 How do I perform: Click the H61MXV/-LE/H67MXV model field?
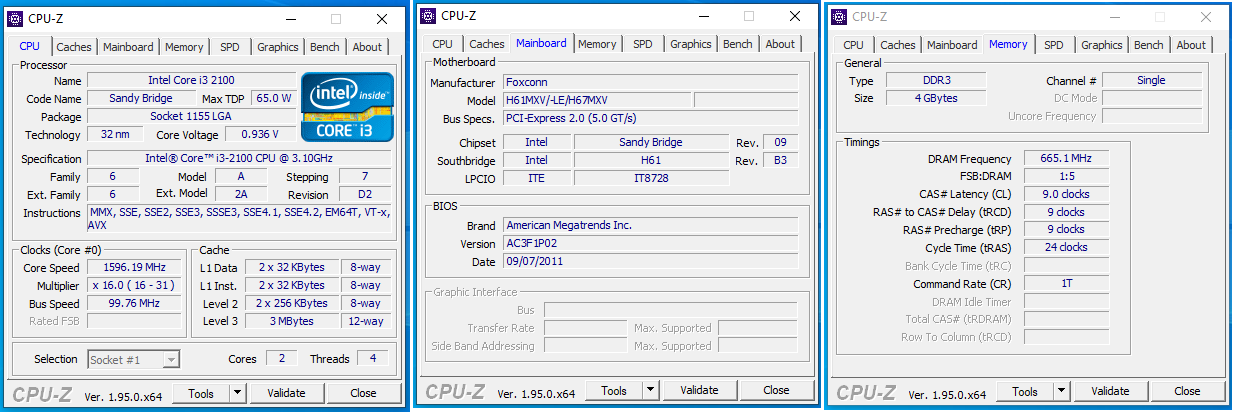click(596, 100)
